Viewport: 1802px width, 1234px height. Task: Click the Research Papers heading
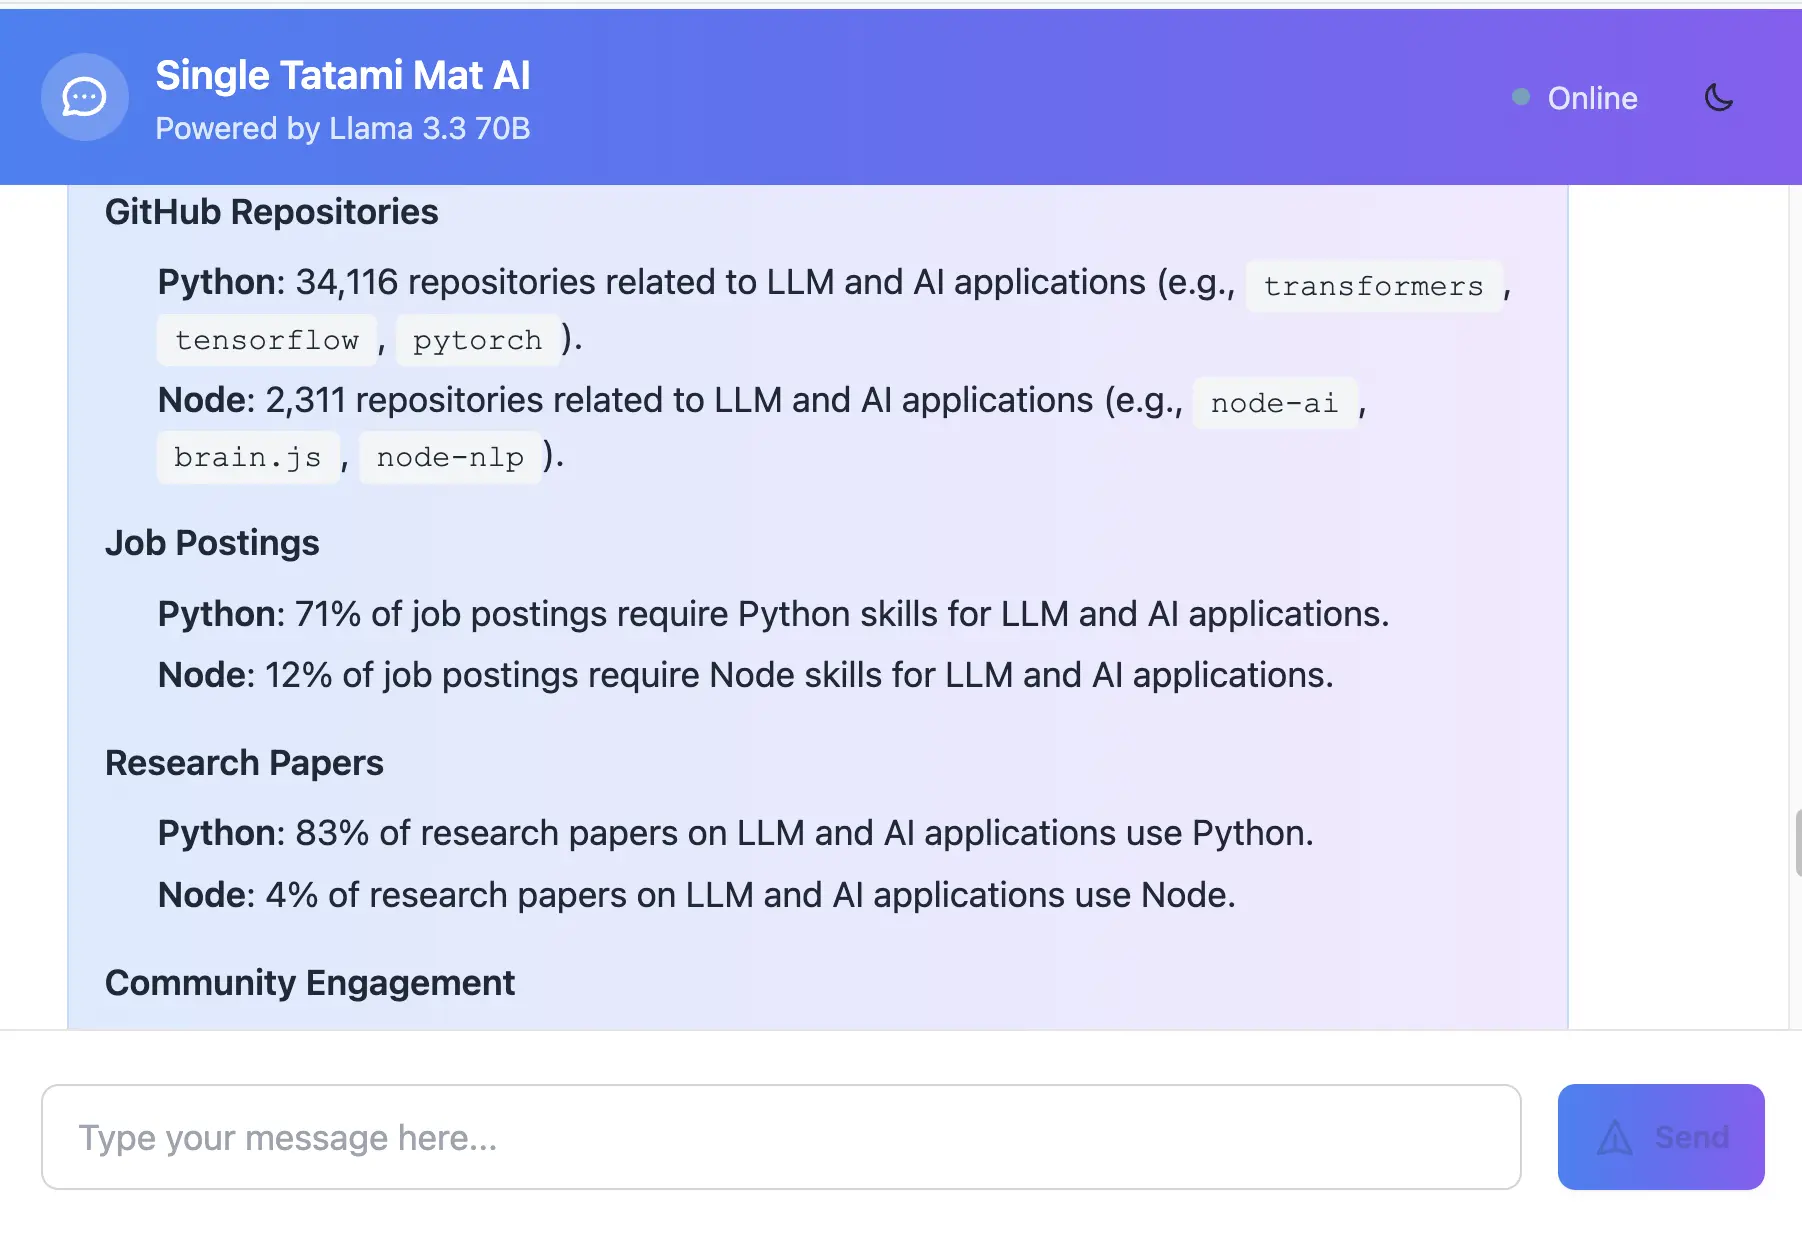244,763
